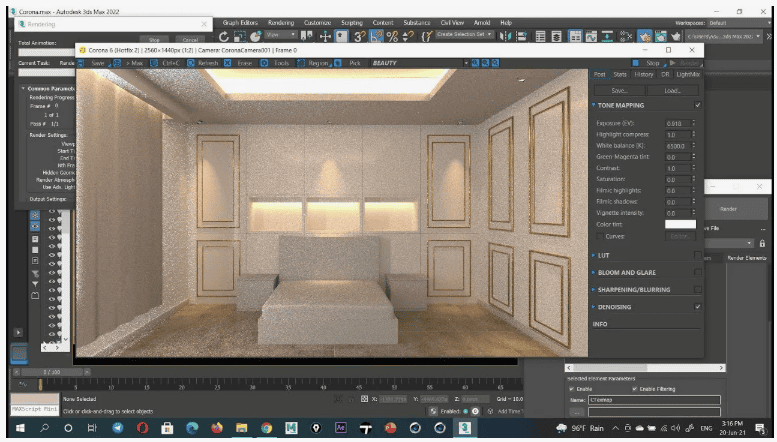This screenshot has width=777, height=442.
Task: Click the Tools icon in frame buffer
Action: click(264, 63)
